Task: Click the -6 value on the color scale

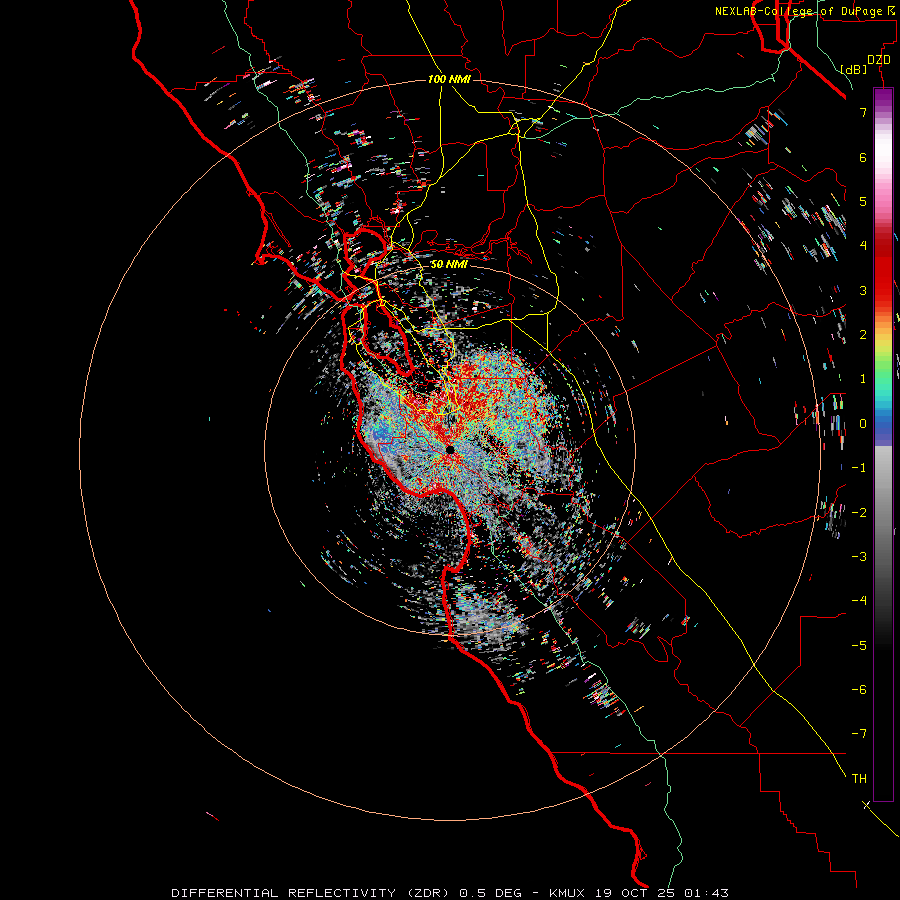Action: click(x=859, y=690)
